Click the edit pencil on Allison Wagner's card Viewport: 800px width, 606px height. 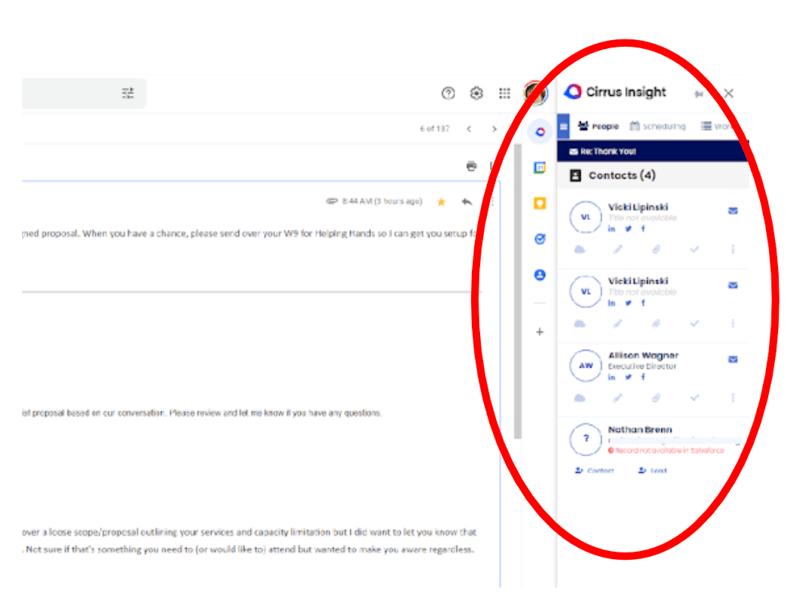(x=617, y=397)
